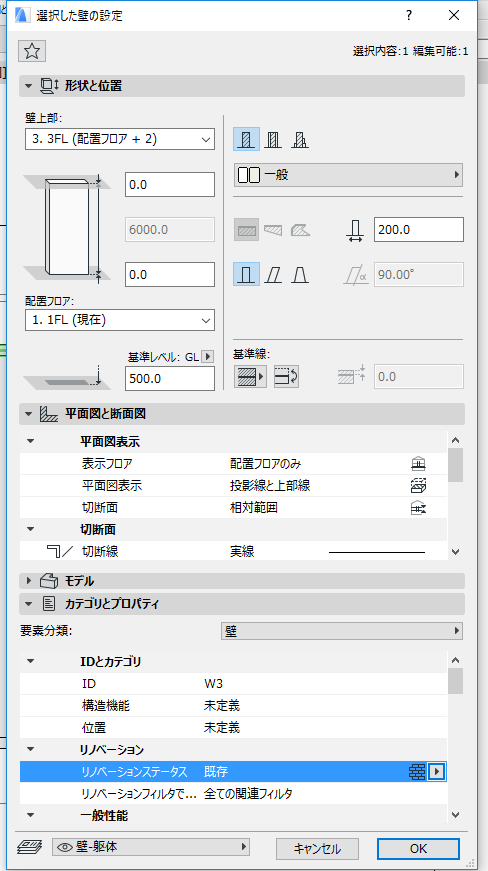Image resolution: width=488 pixels, height=871 pixels.
Task: Open the 配置フロア 1FL dropdown
Action: tap(120, 320)
